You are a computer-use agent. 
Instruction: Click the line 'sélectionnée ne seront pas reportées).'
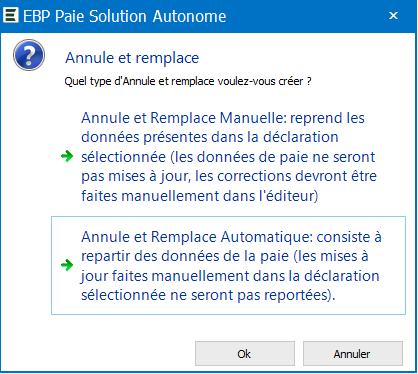tap(208, 295)
